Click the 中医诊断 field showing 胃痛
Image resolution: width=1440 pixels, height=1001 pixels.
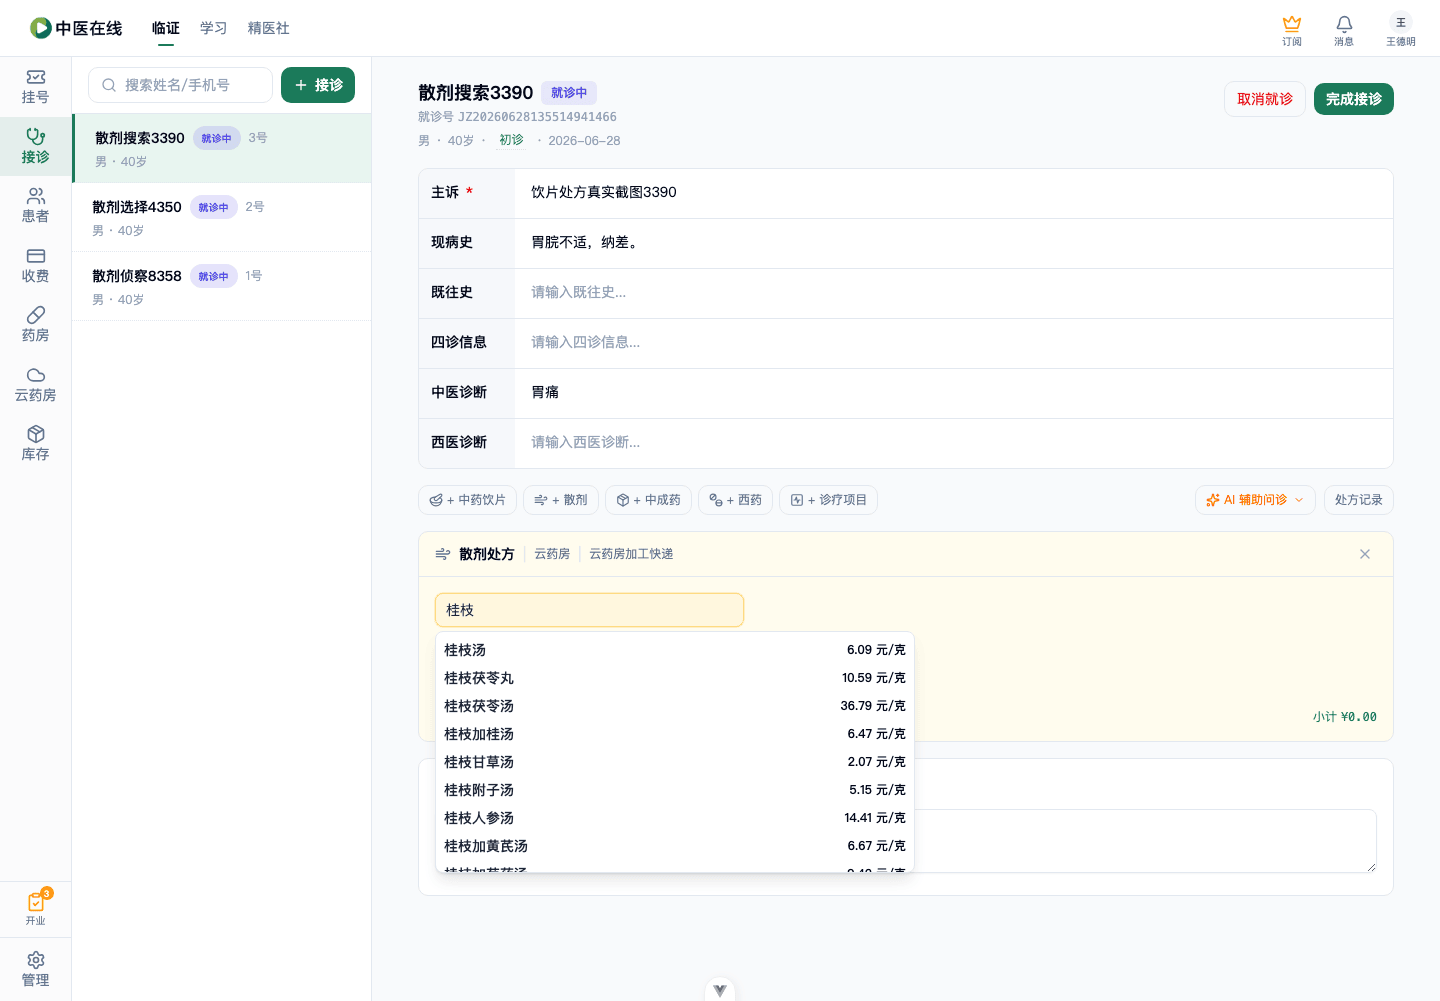point(953,393)
